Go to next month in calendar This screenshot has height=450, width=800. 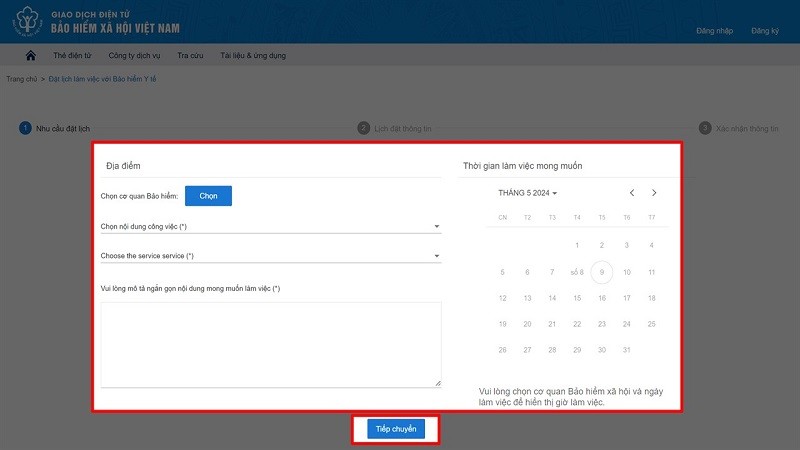(654, 192)
